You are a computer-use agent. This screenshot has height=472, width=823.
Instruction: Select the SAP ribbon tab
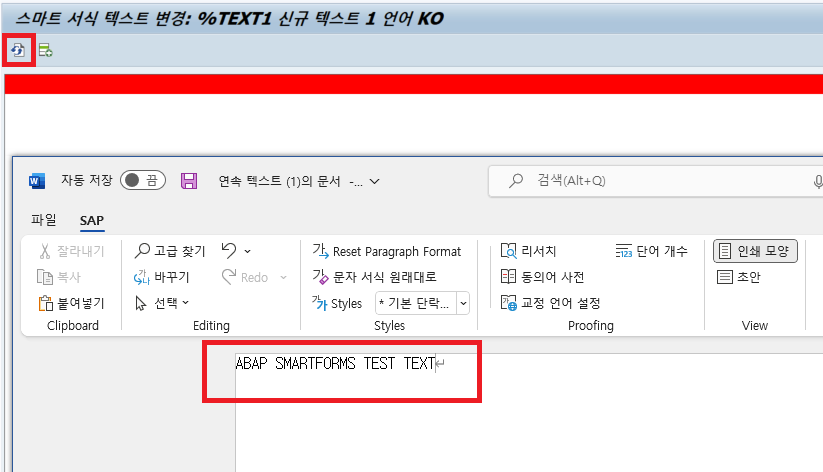point(92,221)
